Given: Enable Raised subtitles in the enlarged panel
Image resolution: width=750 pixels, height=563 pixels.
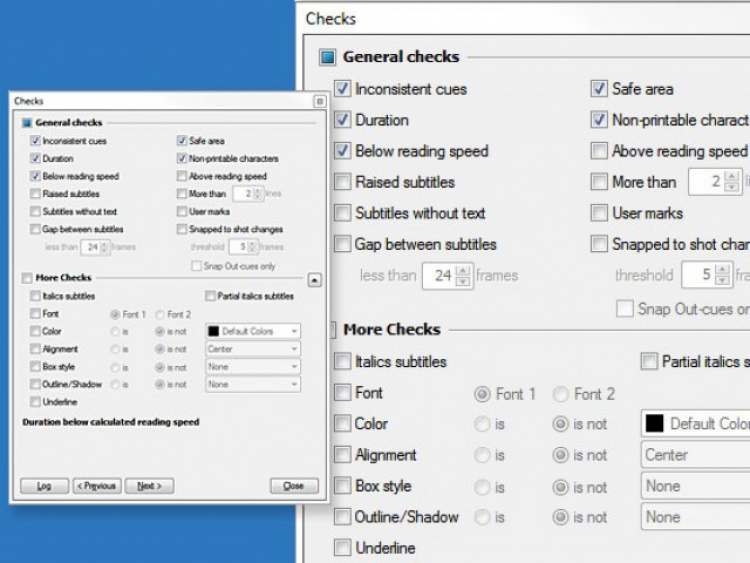Looking at the screenshot, I should click(342, 182).
